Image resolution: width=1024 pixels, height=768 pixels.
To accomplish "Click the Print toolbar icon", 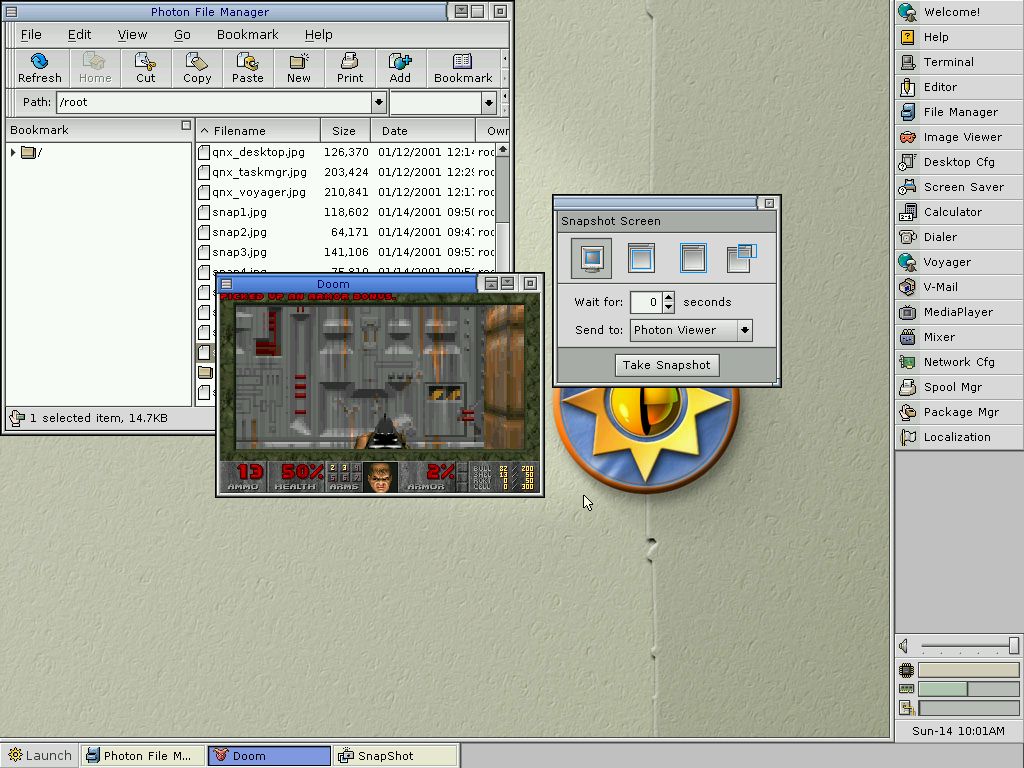I will pos(350,67).
